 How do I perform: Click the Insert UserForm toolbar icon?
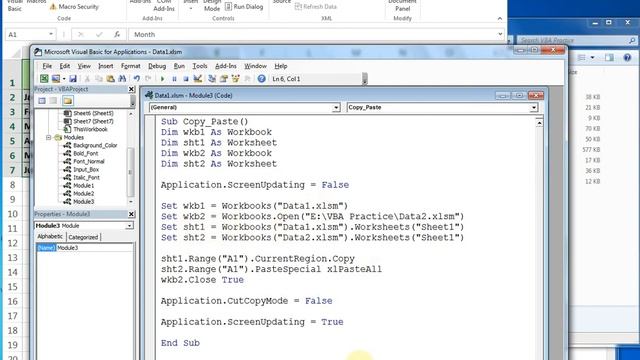pos(56,79)
